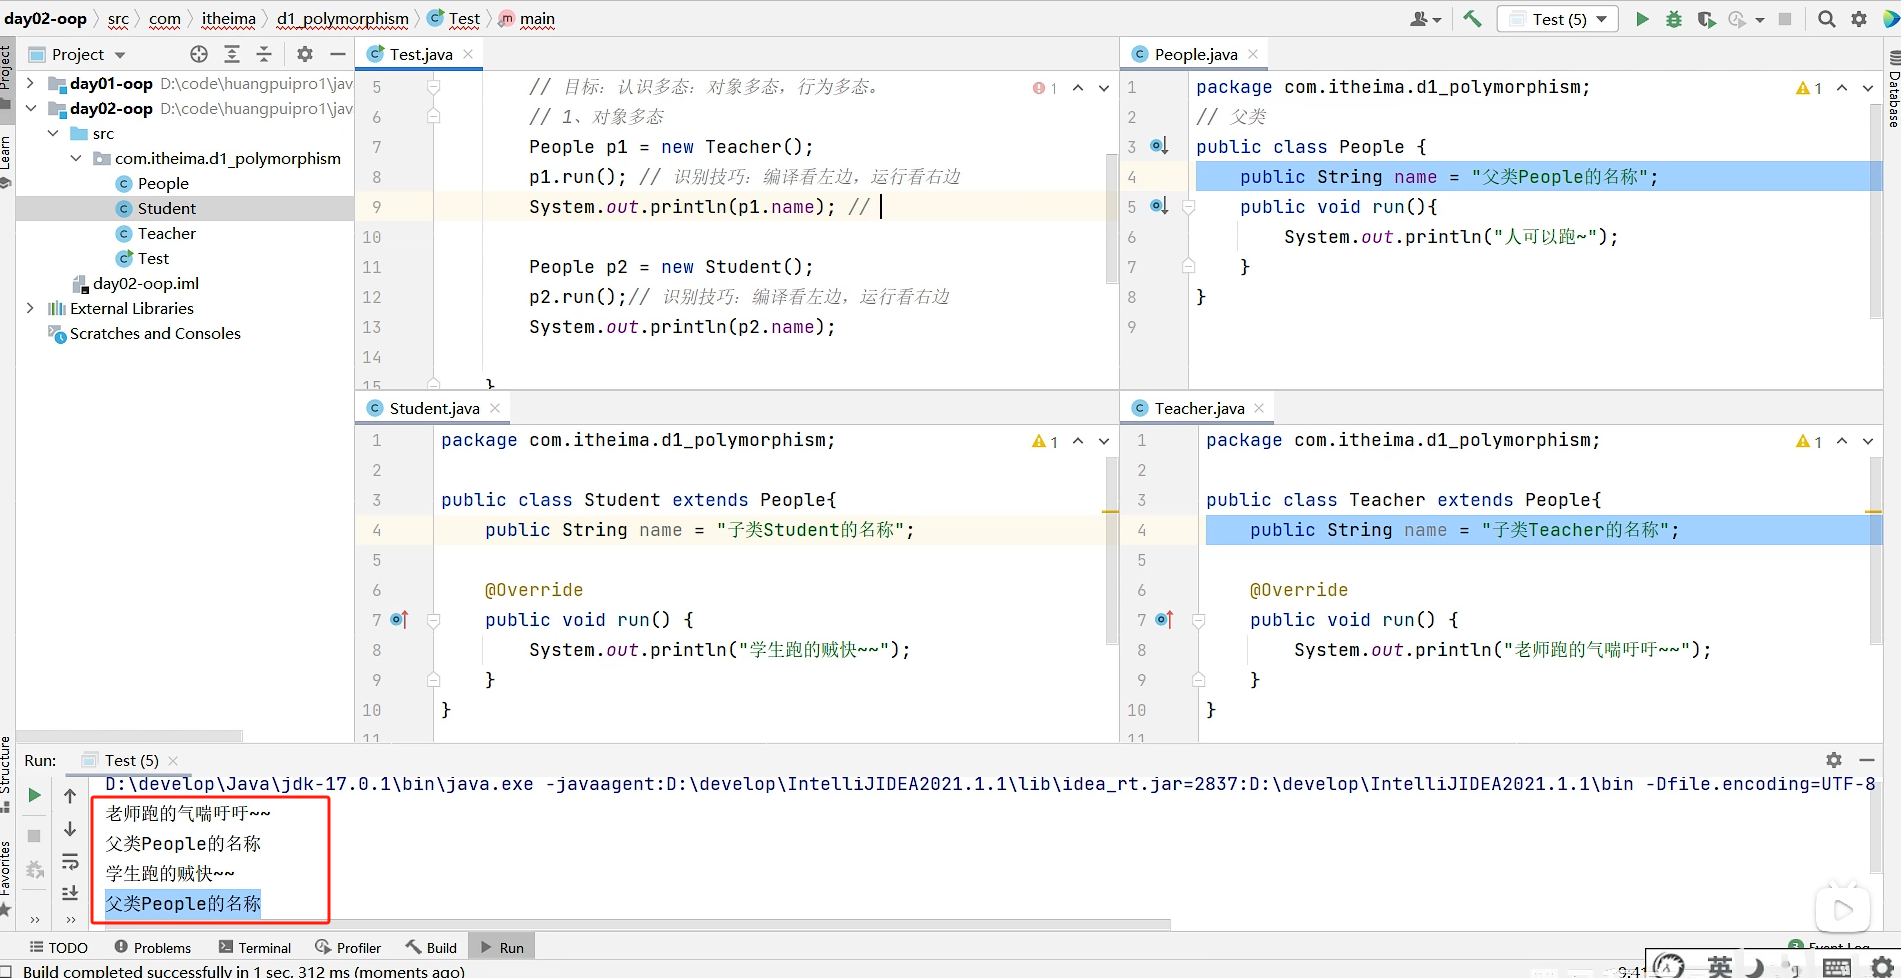Viewport: 1901px width, 978px height.
Task: Open Test (5) run configuration dropdown
Action: tap(1557, 19)
